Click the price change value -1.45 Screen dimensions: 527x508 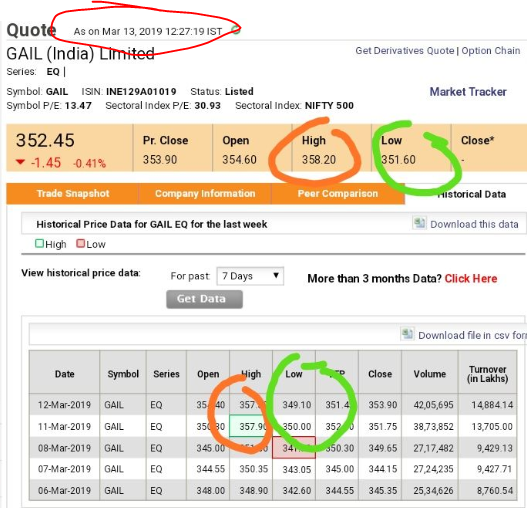pos(46,163)
